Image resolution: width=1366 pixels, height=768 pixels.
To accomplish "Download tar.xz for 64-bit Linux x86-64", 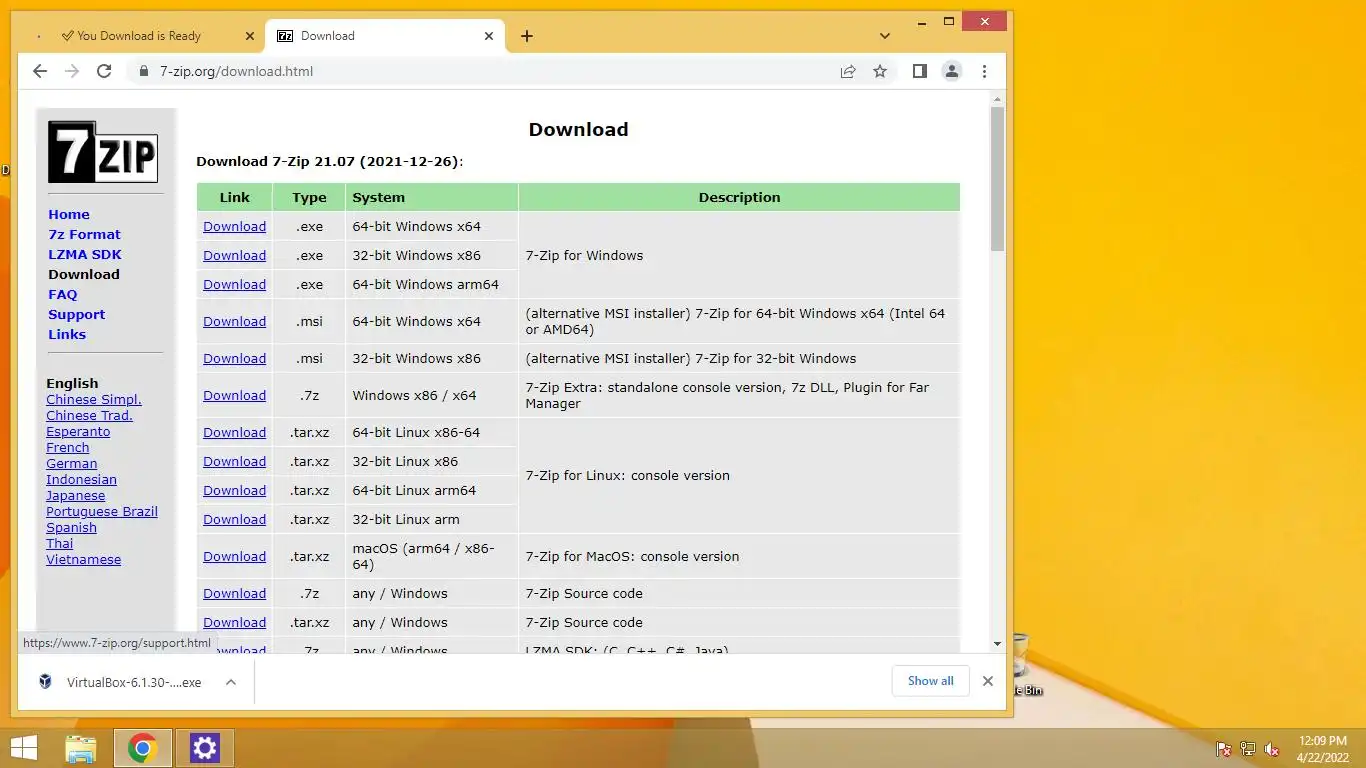I will click(234, 432).
